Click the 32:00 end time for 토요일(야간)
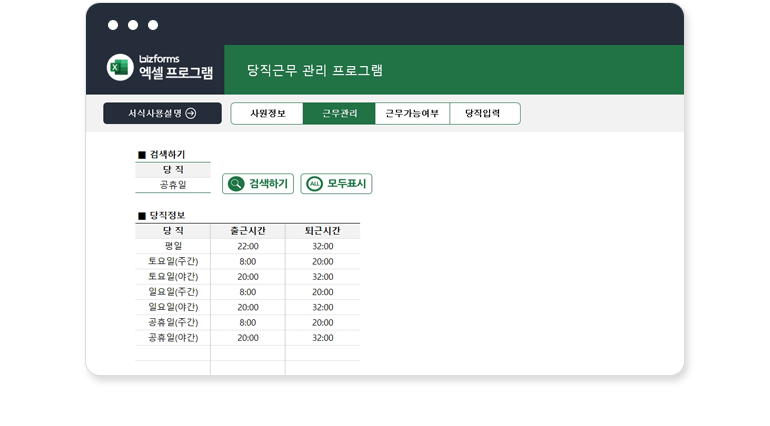This screenshot has width=770, height=426. pos(323,277)
